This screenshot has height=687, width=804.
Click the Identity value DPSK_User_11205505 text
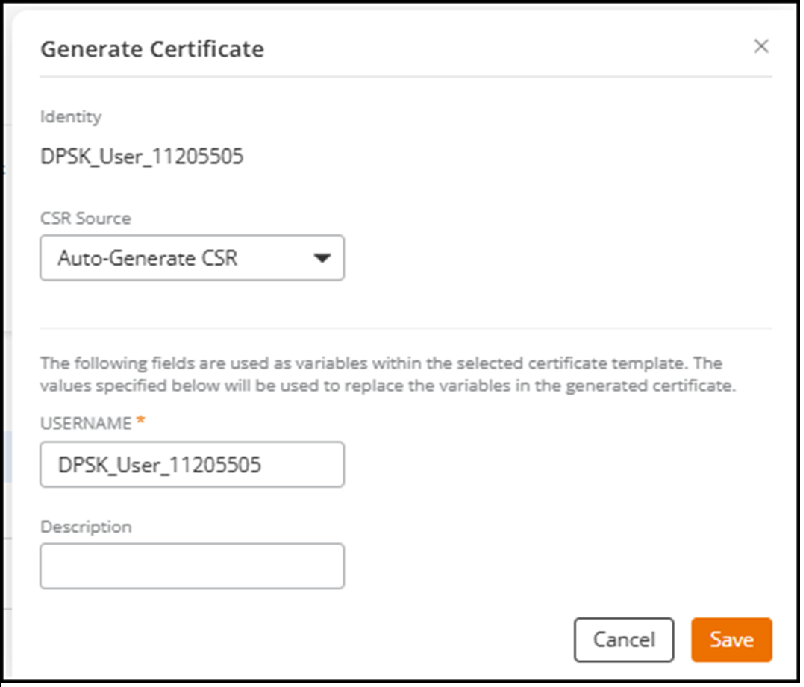pos(142,156)
